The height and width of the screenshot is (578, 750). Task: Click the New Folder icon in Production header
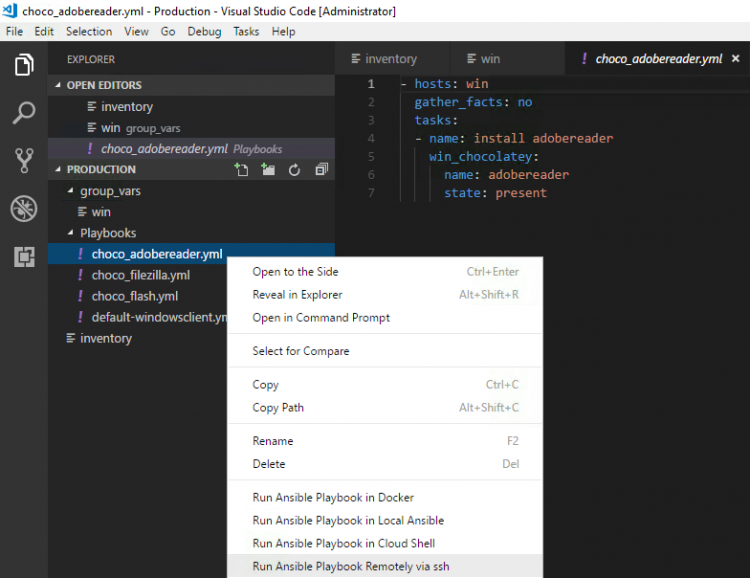pyautogui.click(x=268, y=169)
